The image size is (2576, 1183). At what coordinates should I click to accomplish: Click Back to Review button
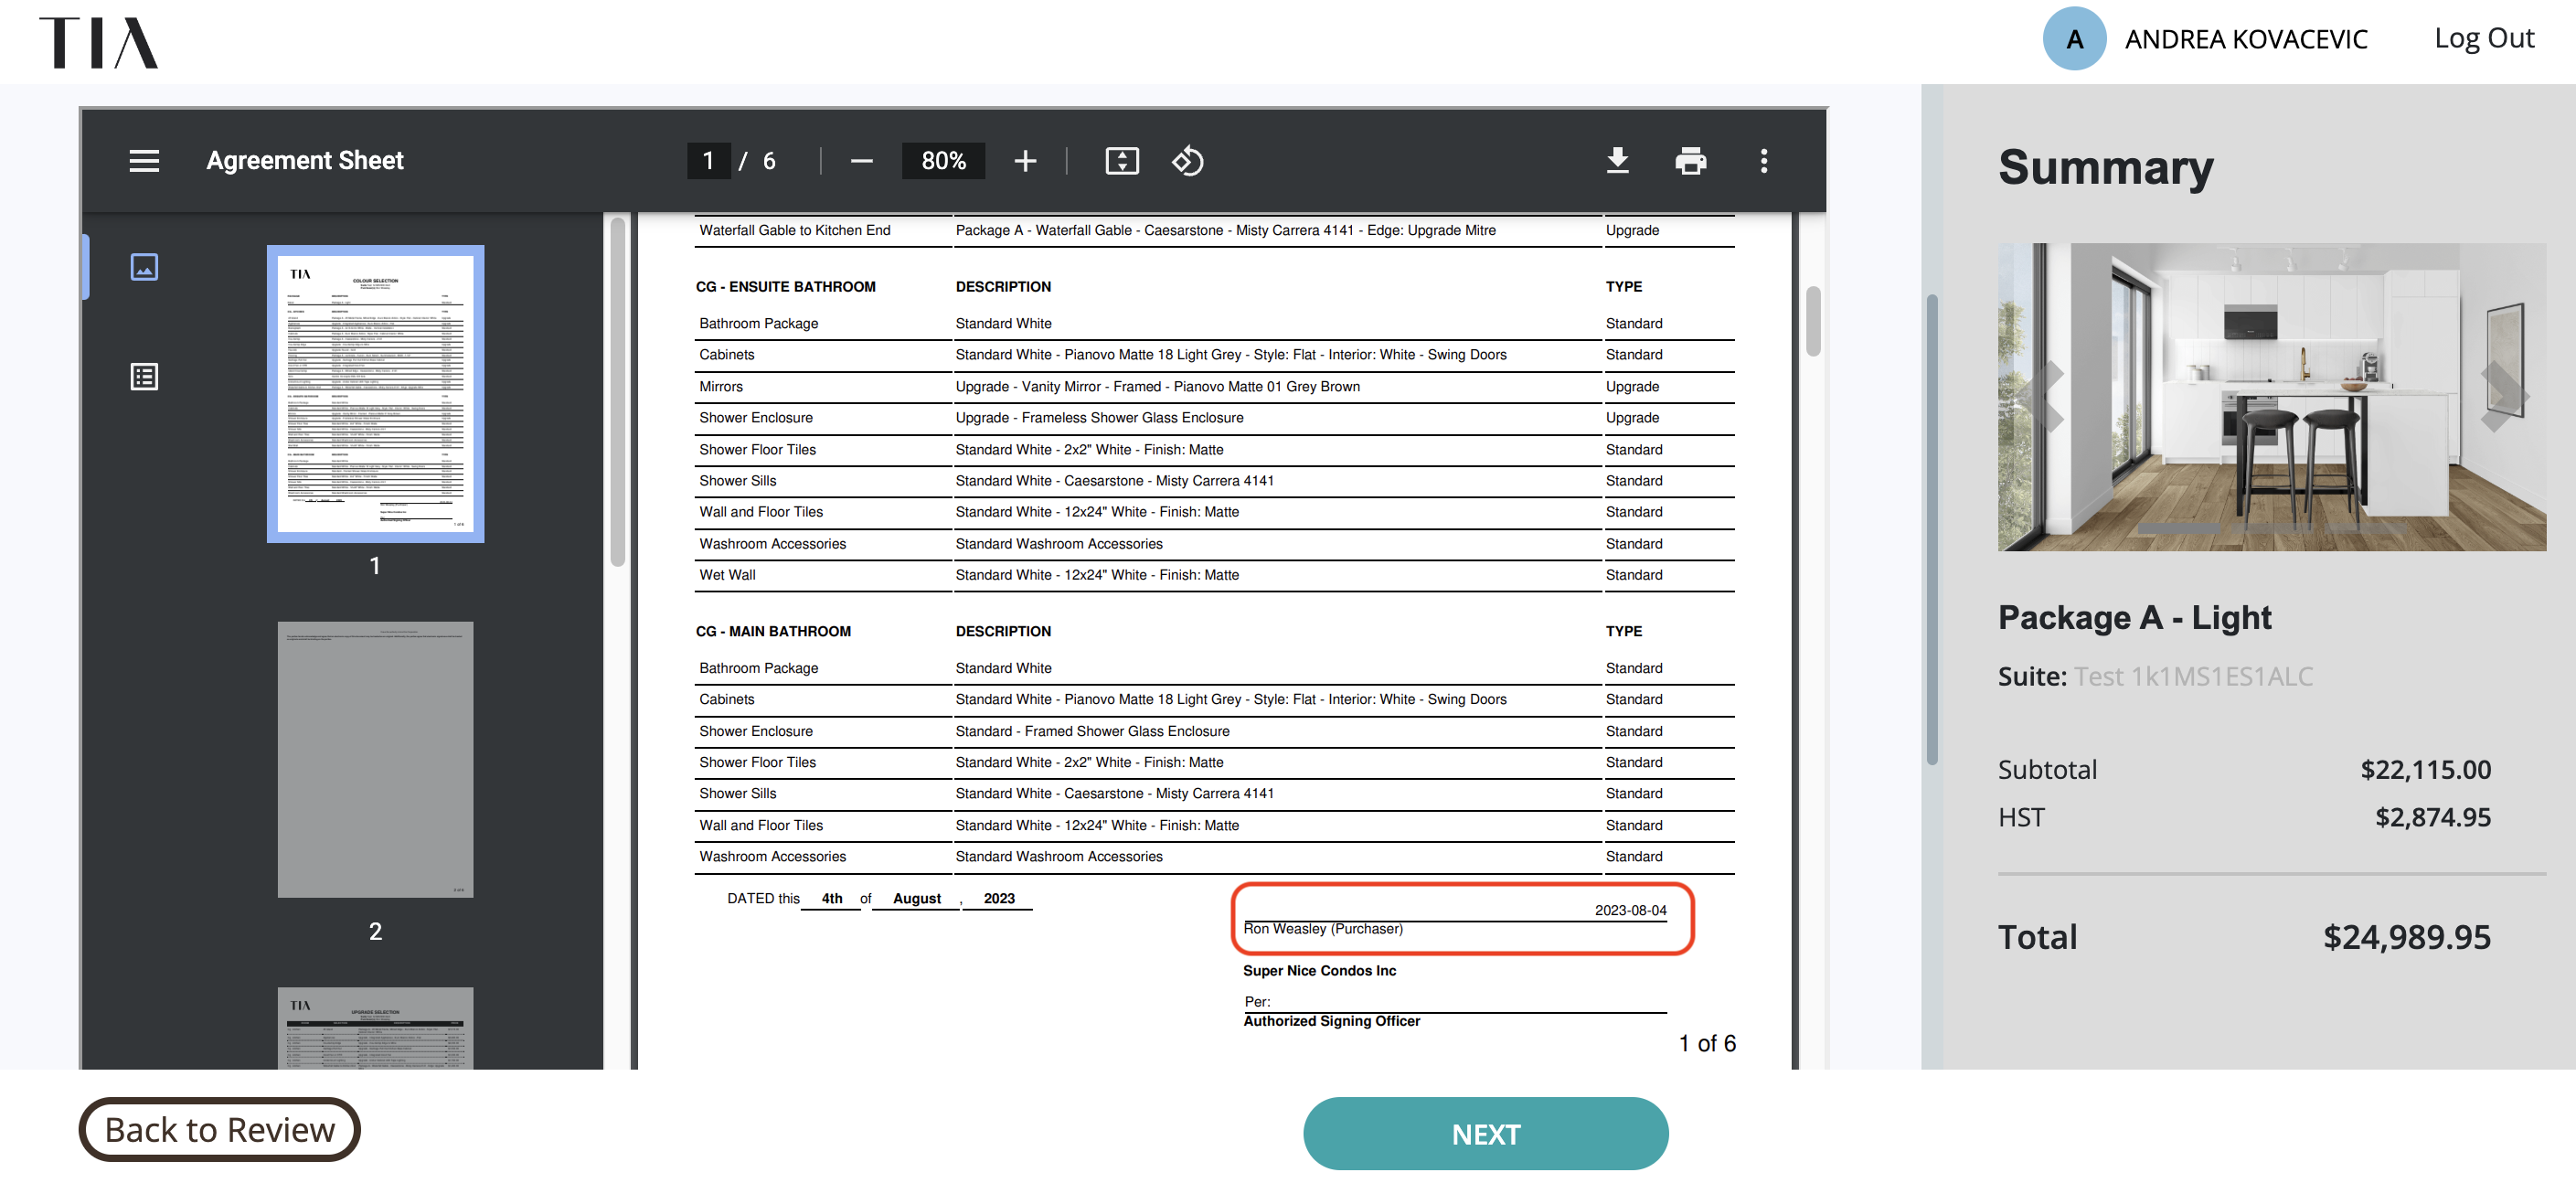[x=219, y=1130]
